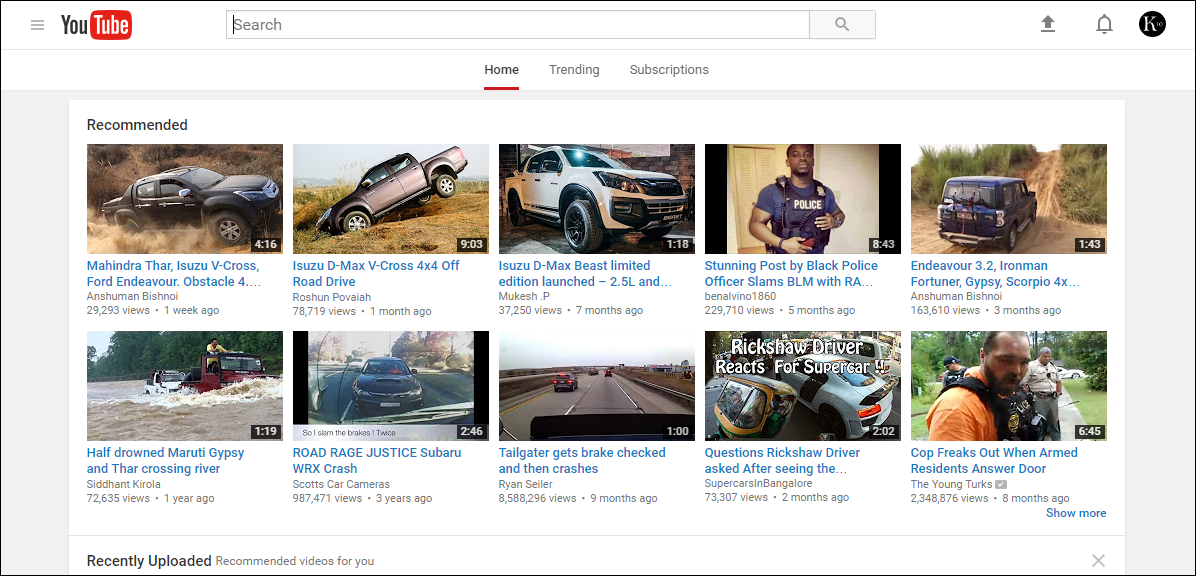Visit the Mukesh .P channel
1196x576 pixels.
tap(524, 297)
